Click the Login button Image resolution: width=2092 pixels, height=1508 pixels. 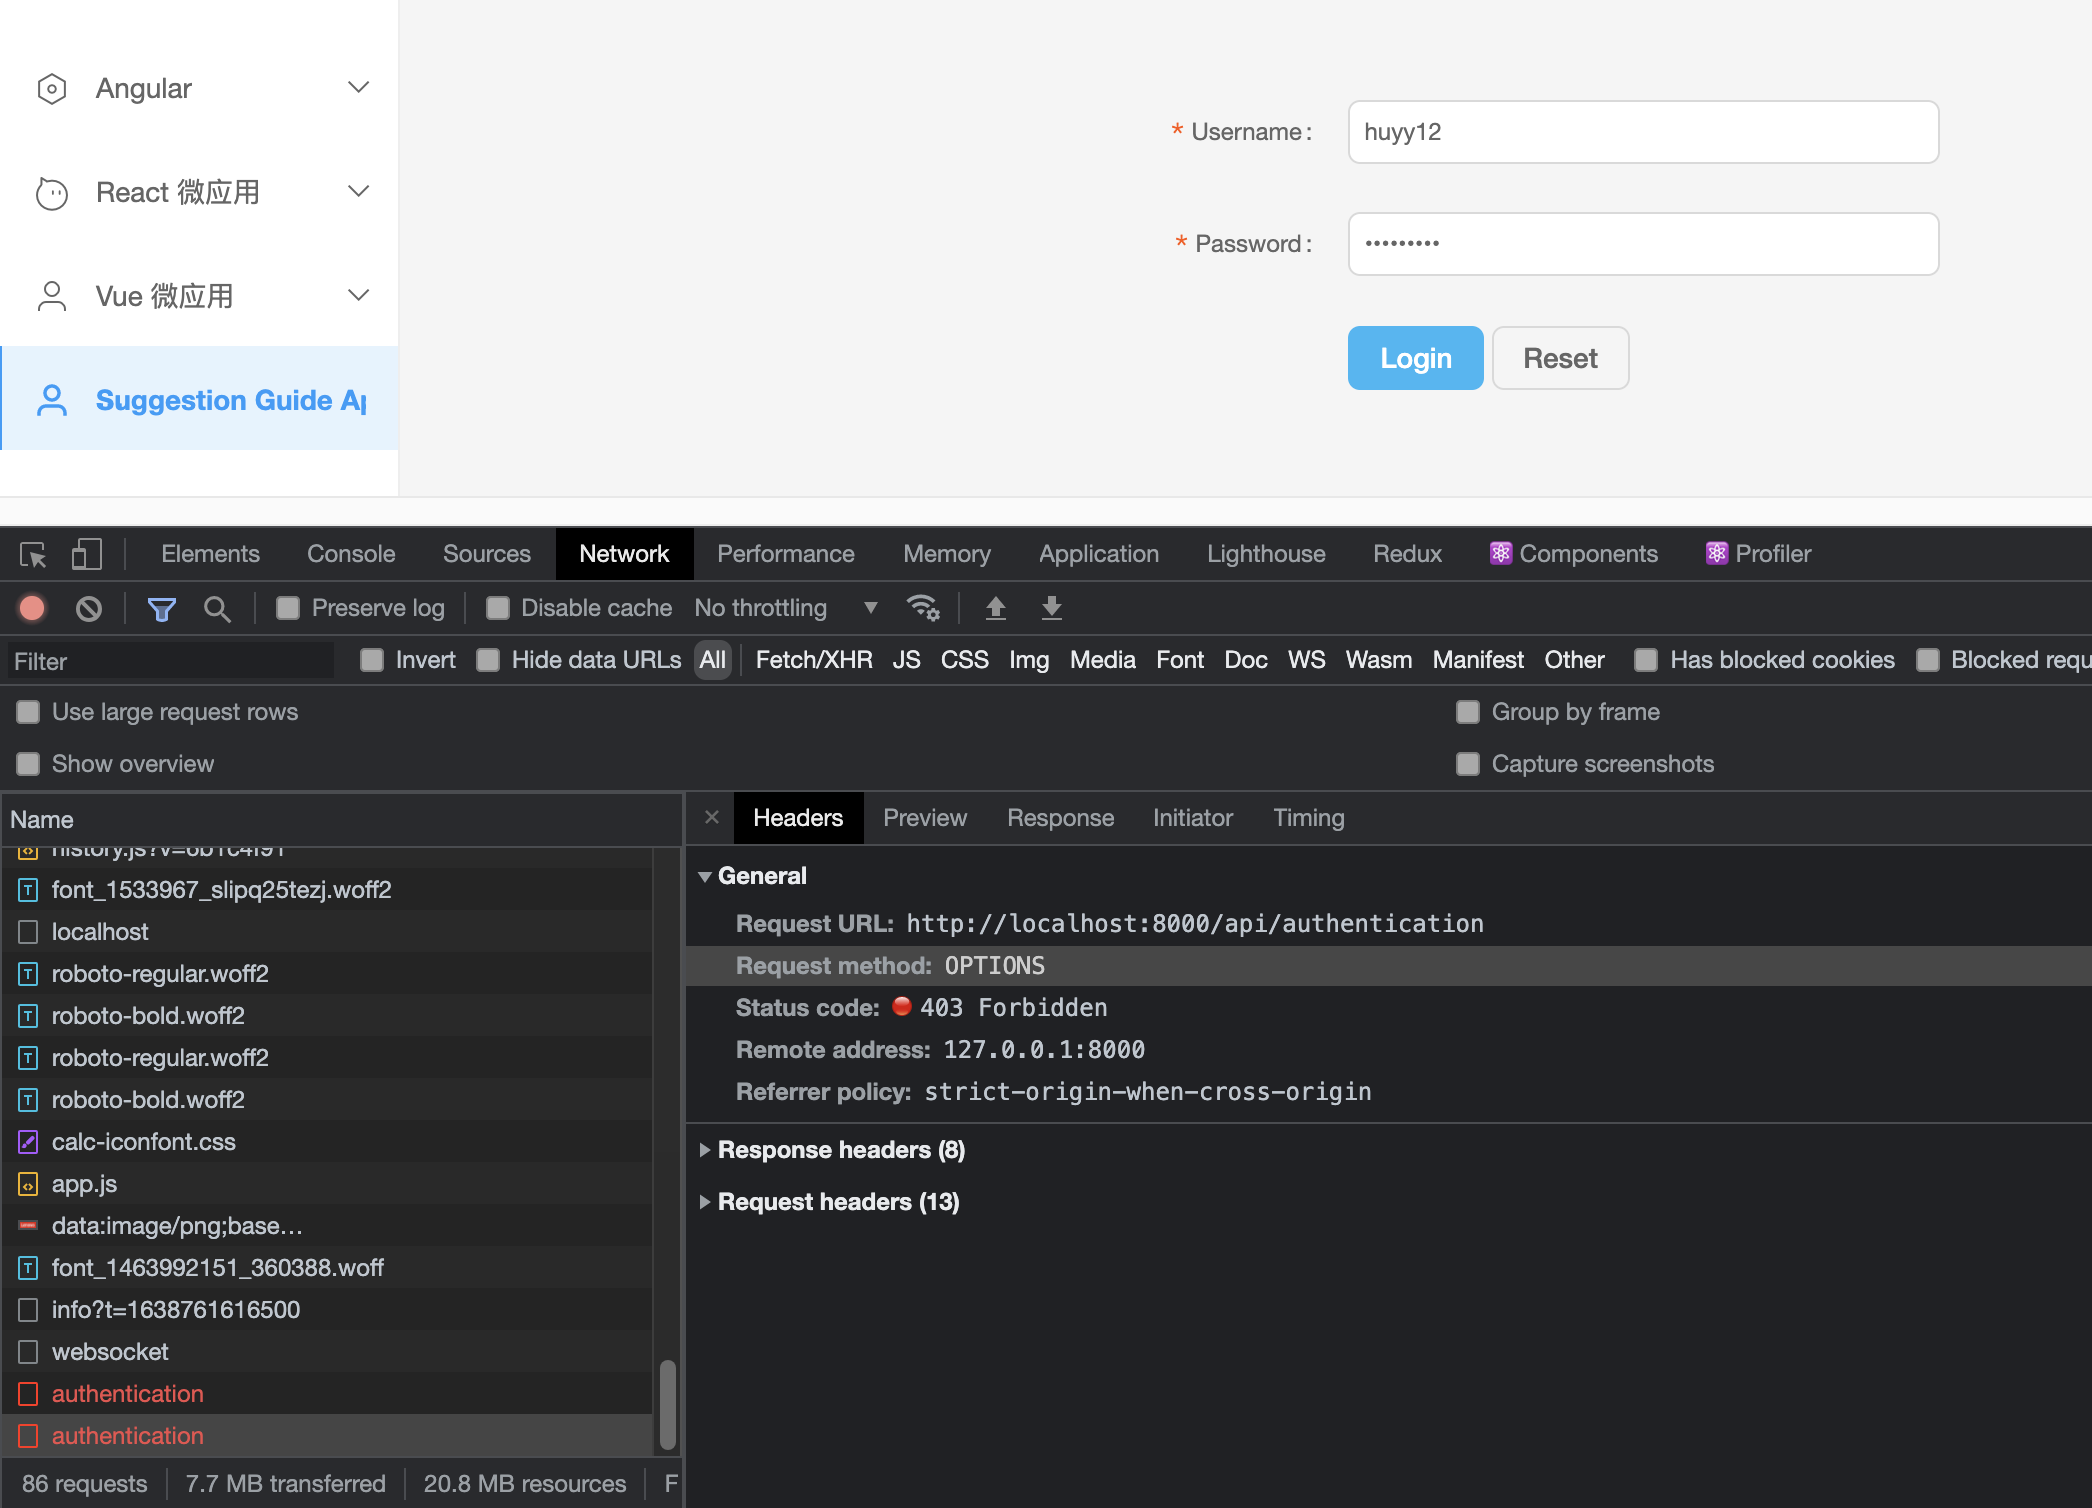pyautogui.click(x=1415, y=358)
